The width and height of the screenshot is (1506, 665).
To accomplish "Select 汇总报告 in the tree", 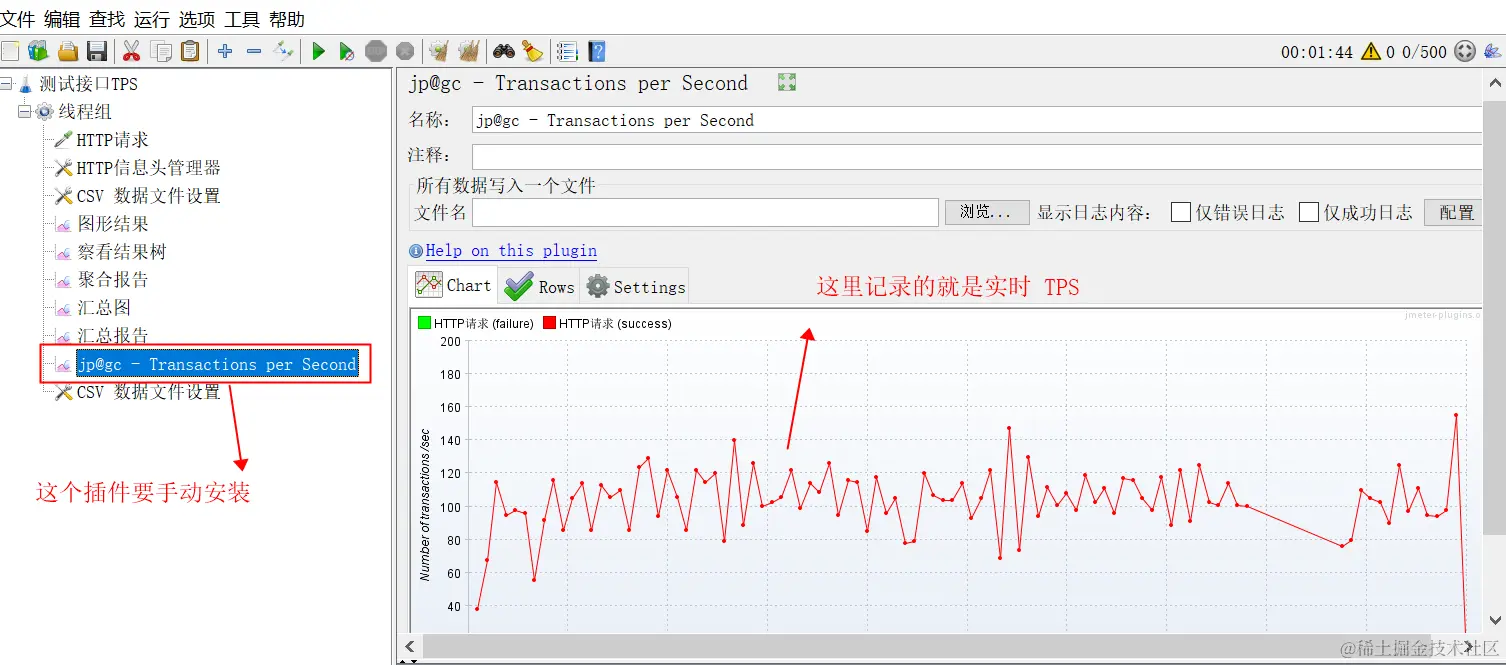I will 113,336.
